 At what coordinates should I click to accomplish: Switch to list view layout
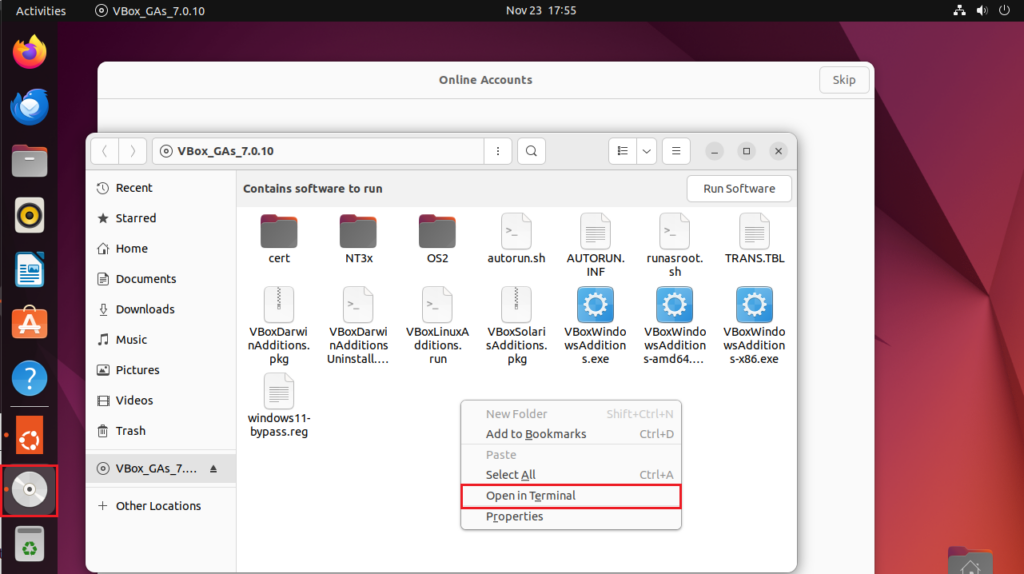click(x=623, y=151)
